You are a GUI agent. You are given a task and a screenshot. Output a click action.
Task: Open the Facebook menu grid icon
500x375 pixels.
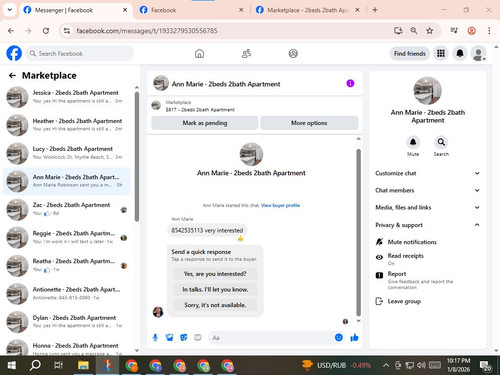click(x=441, y=53)
